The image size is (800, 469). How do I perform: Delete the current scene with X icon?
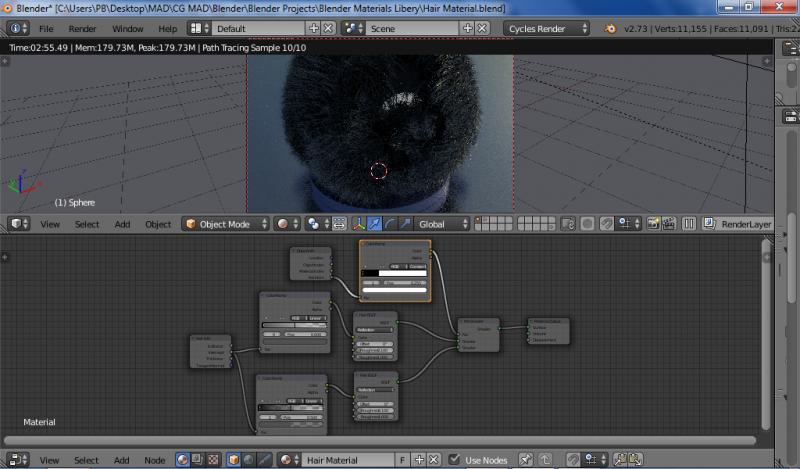click(482, 29)
